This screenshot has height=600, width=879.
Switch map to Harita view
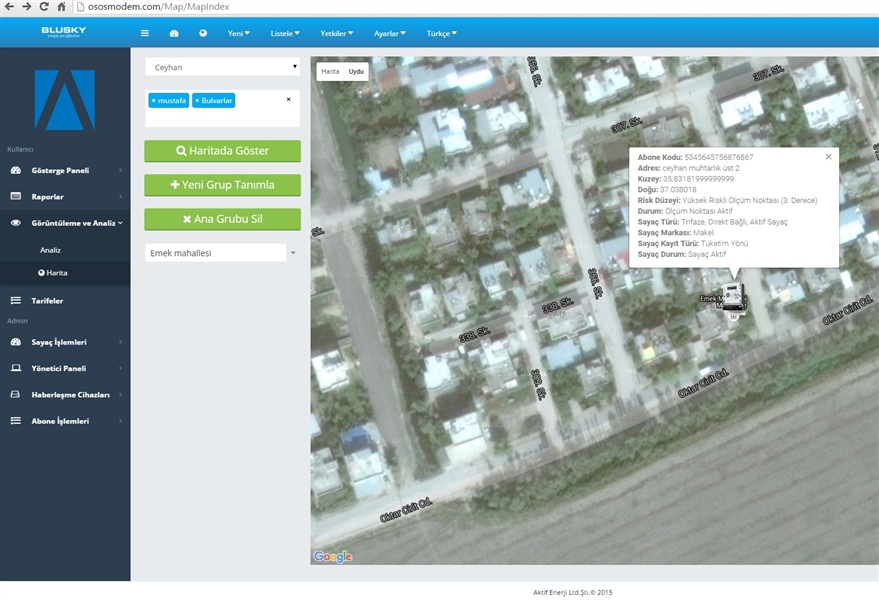tap(330, 71)
